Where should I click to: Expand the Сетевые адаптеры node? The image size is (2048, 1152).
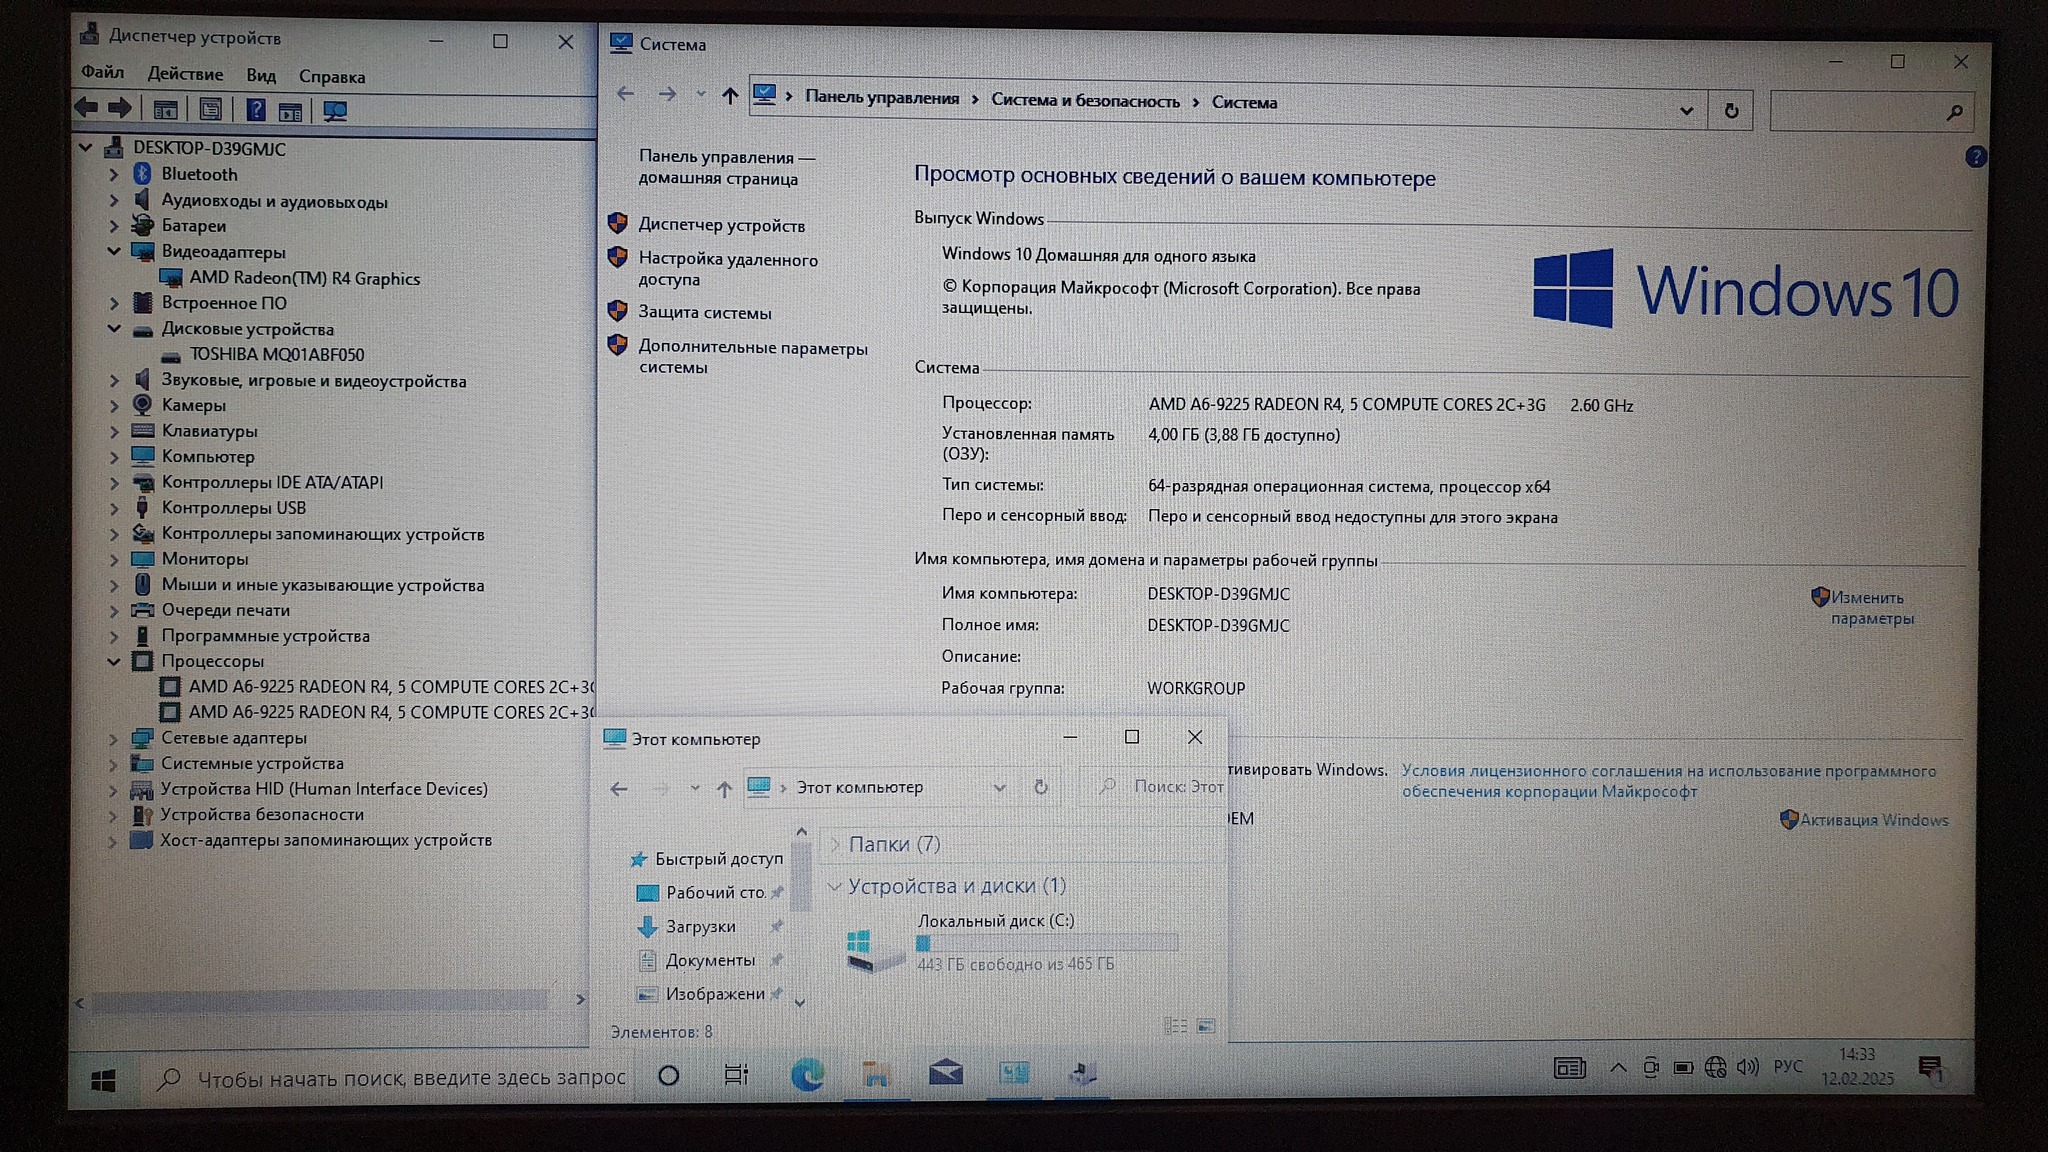click(113, 739)
